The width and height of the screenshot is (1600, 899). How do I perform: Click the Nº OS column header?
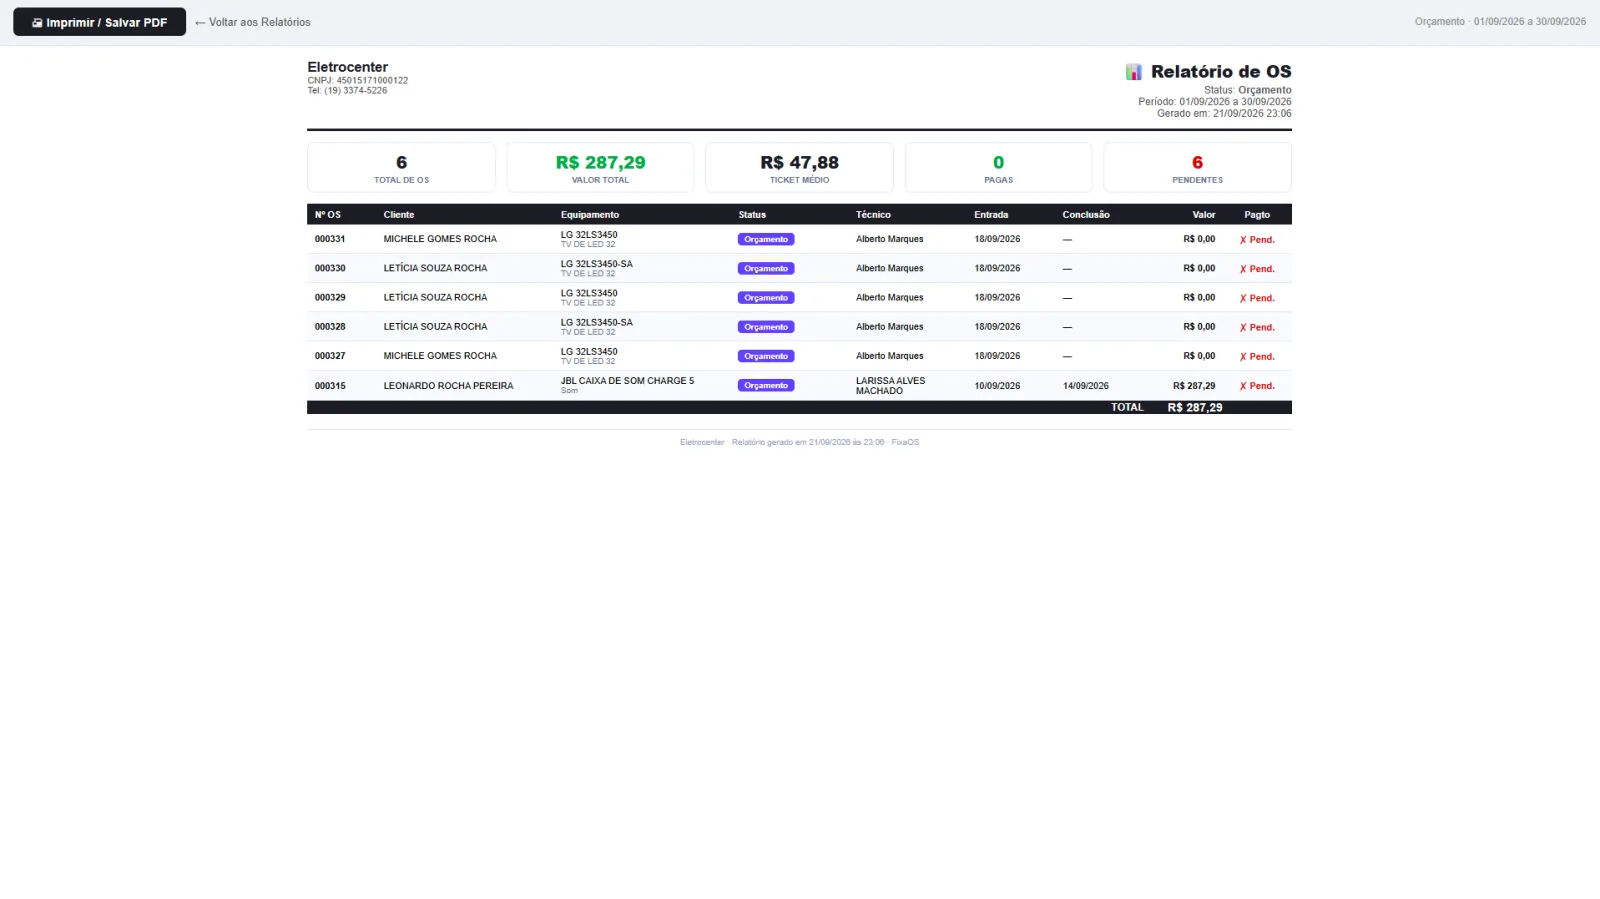(328, 215)
